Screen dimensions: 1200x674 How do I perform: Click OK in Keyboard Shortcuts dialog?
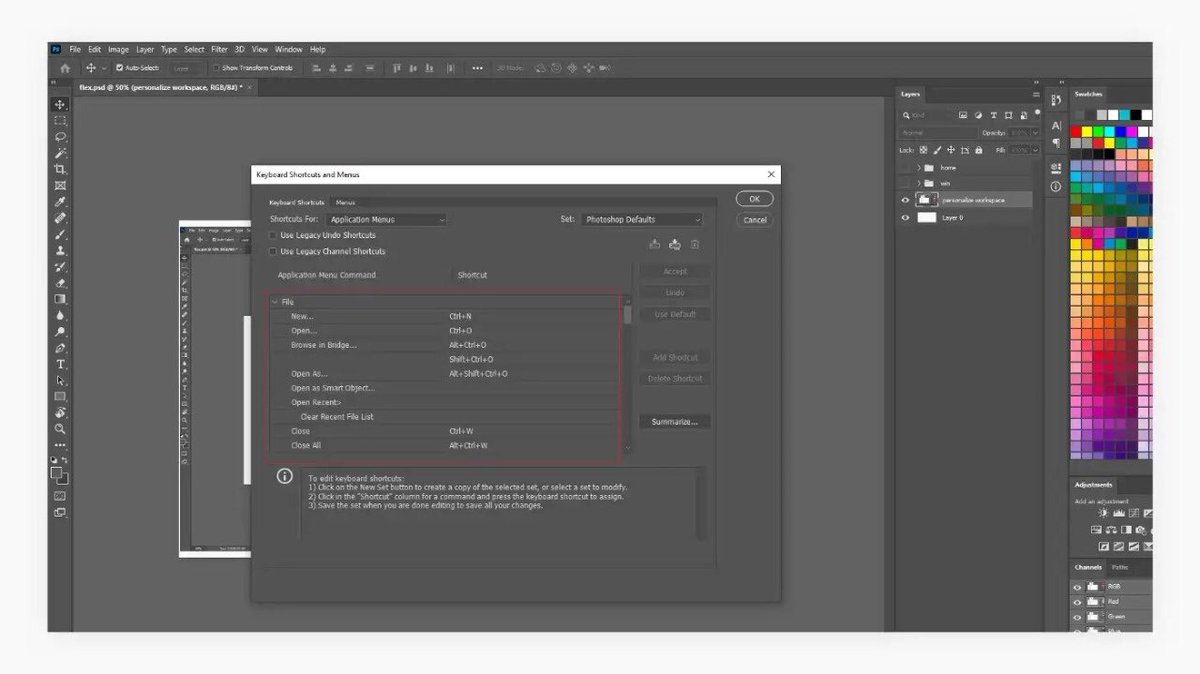pyautogui.click(x=755, y=199)
